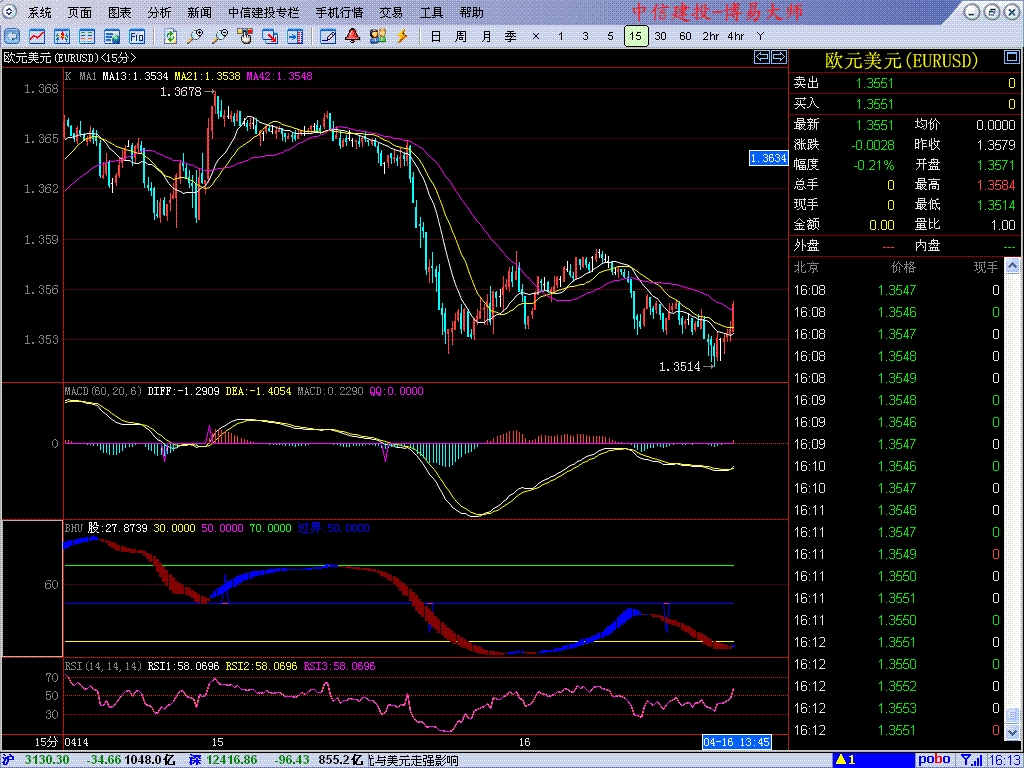Click the previous chart left arrow button
This screenshot has height=768, width=1024.
762,57
